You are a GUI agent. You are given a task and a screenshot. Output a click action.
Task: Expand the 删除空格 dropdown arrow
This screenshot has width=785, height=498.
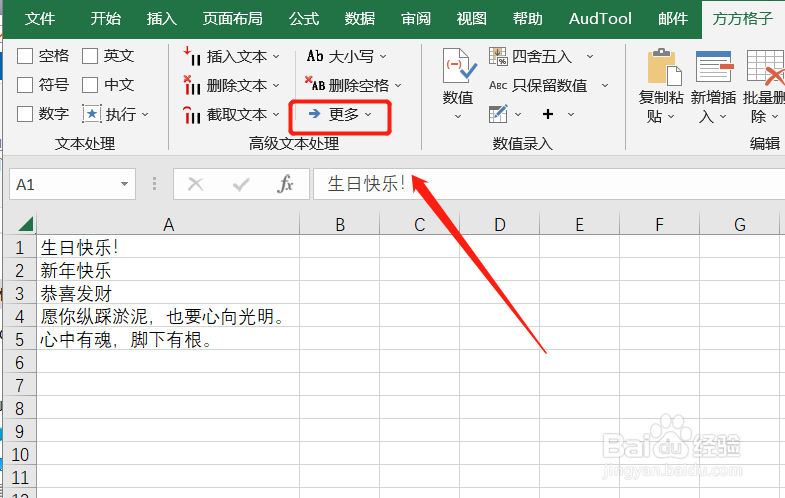click(x=398, y=86)
